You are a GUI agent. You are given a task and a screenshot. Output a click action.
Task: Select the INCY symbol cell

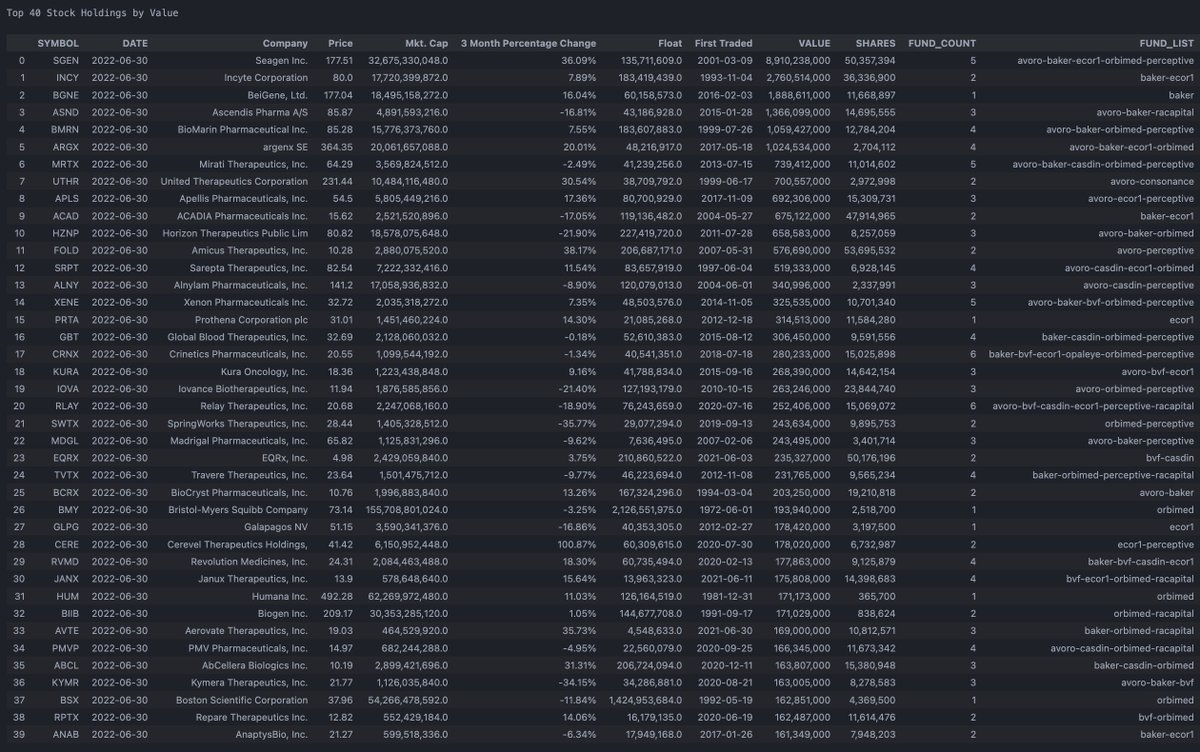click(66, 77)
